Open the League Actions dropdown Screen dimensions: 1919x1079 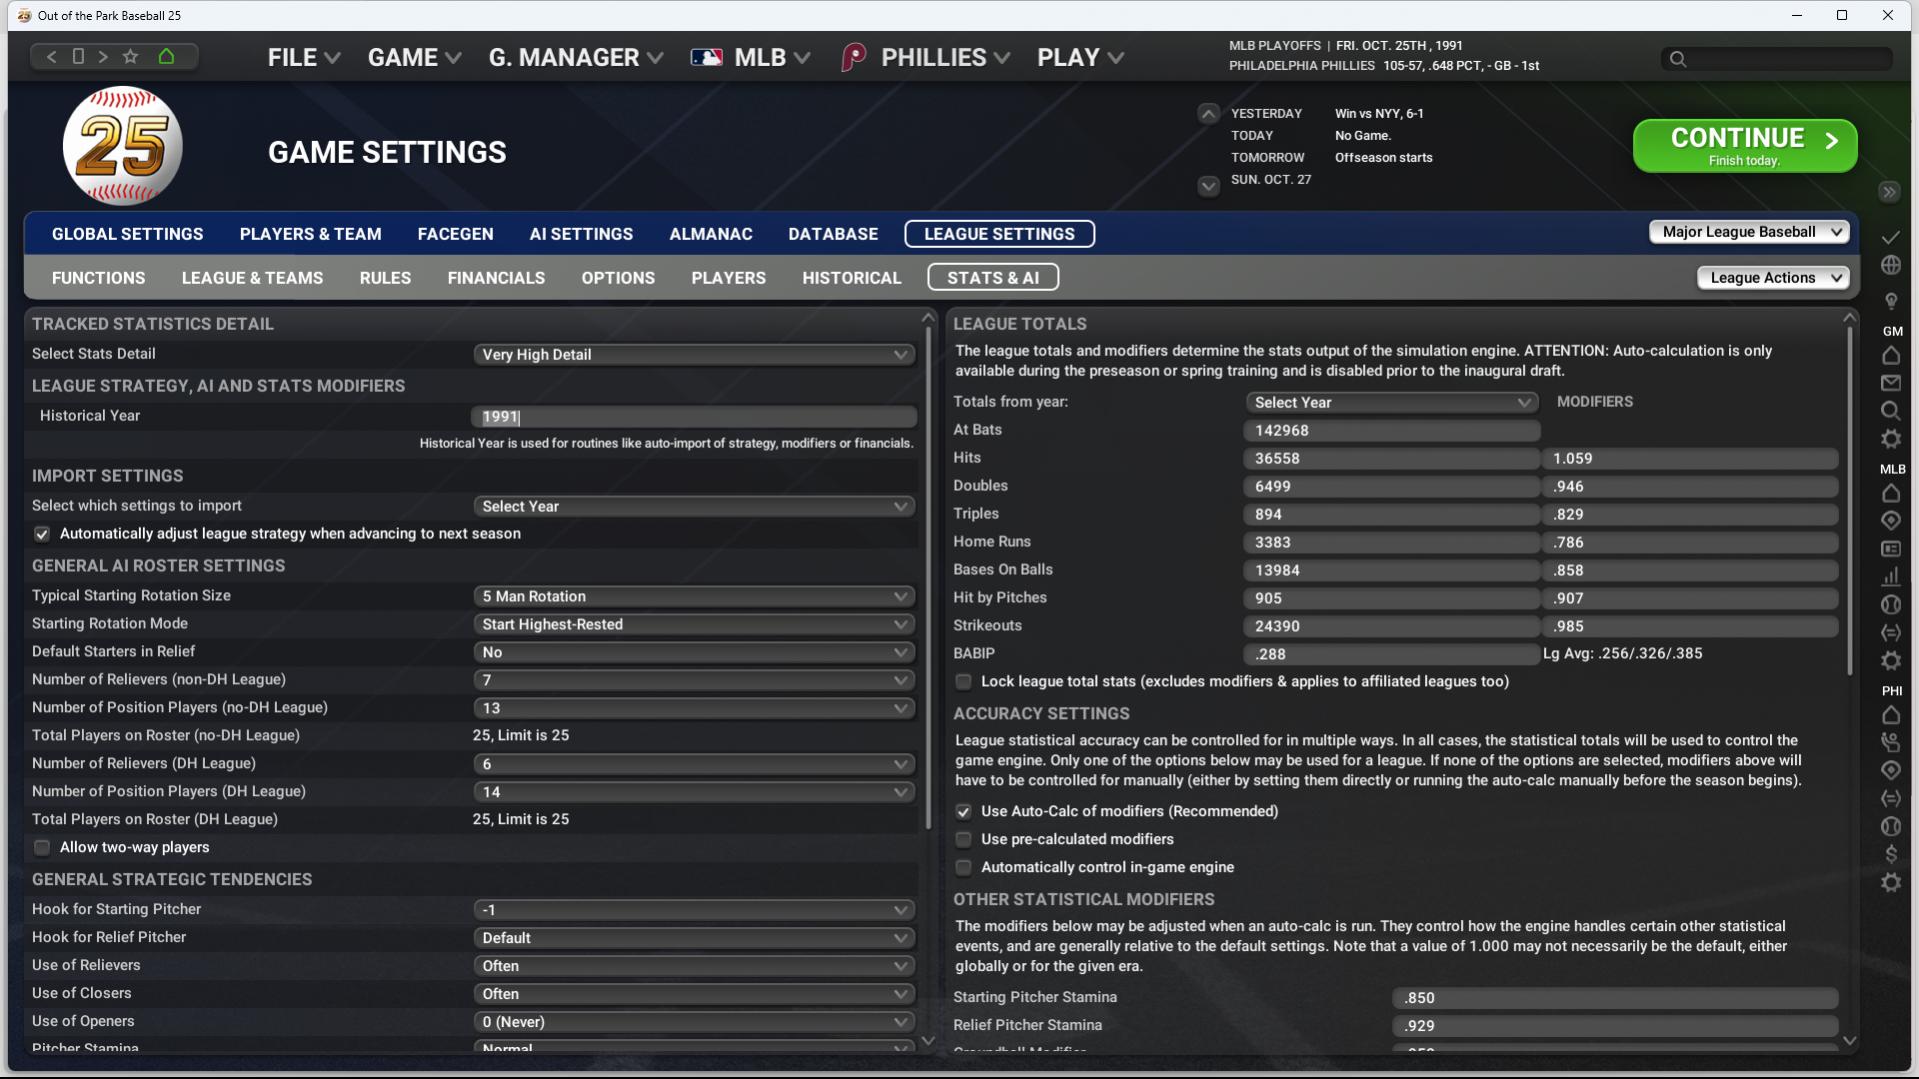tap(1773, 278)
